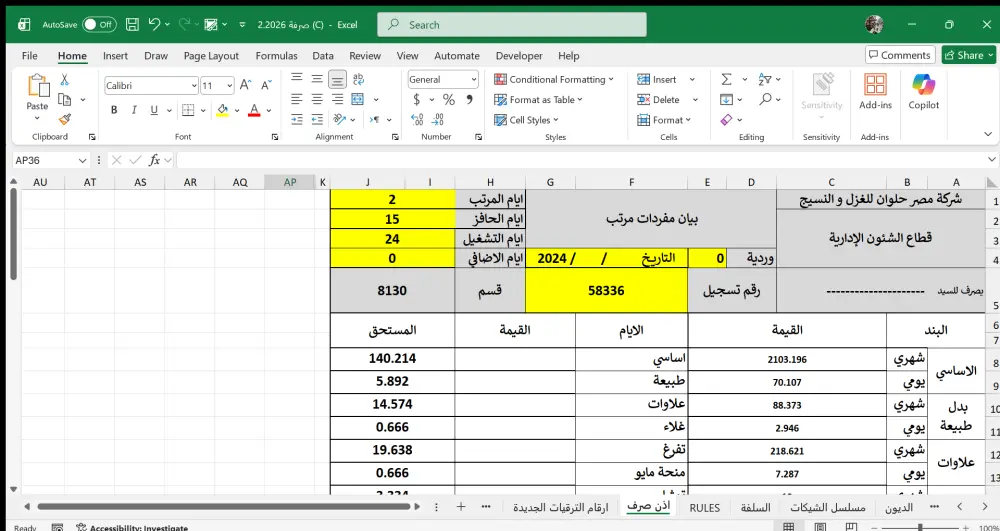Click Decrease Font Size icon
The height and width of the screenshot is (531, 1000).
pyautogui.click(x=265, y=85)
